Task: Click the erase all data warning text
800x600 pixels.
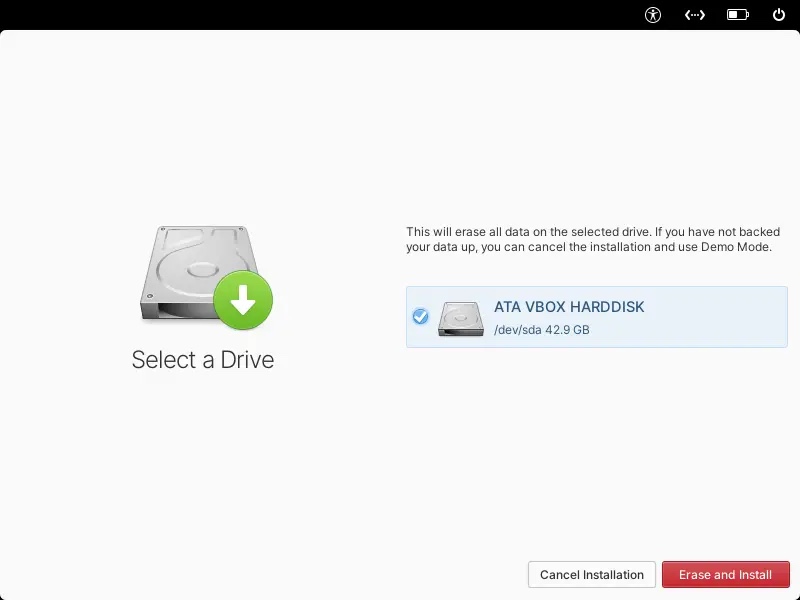Action: (x=593, y=239)
